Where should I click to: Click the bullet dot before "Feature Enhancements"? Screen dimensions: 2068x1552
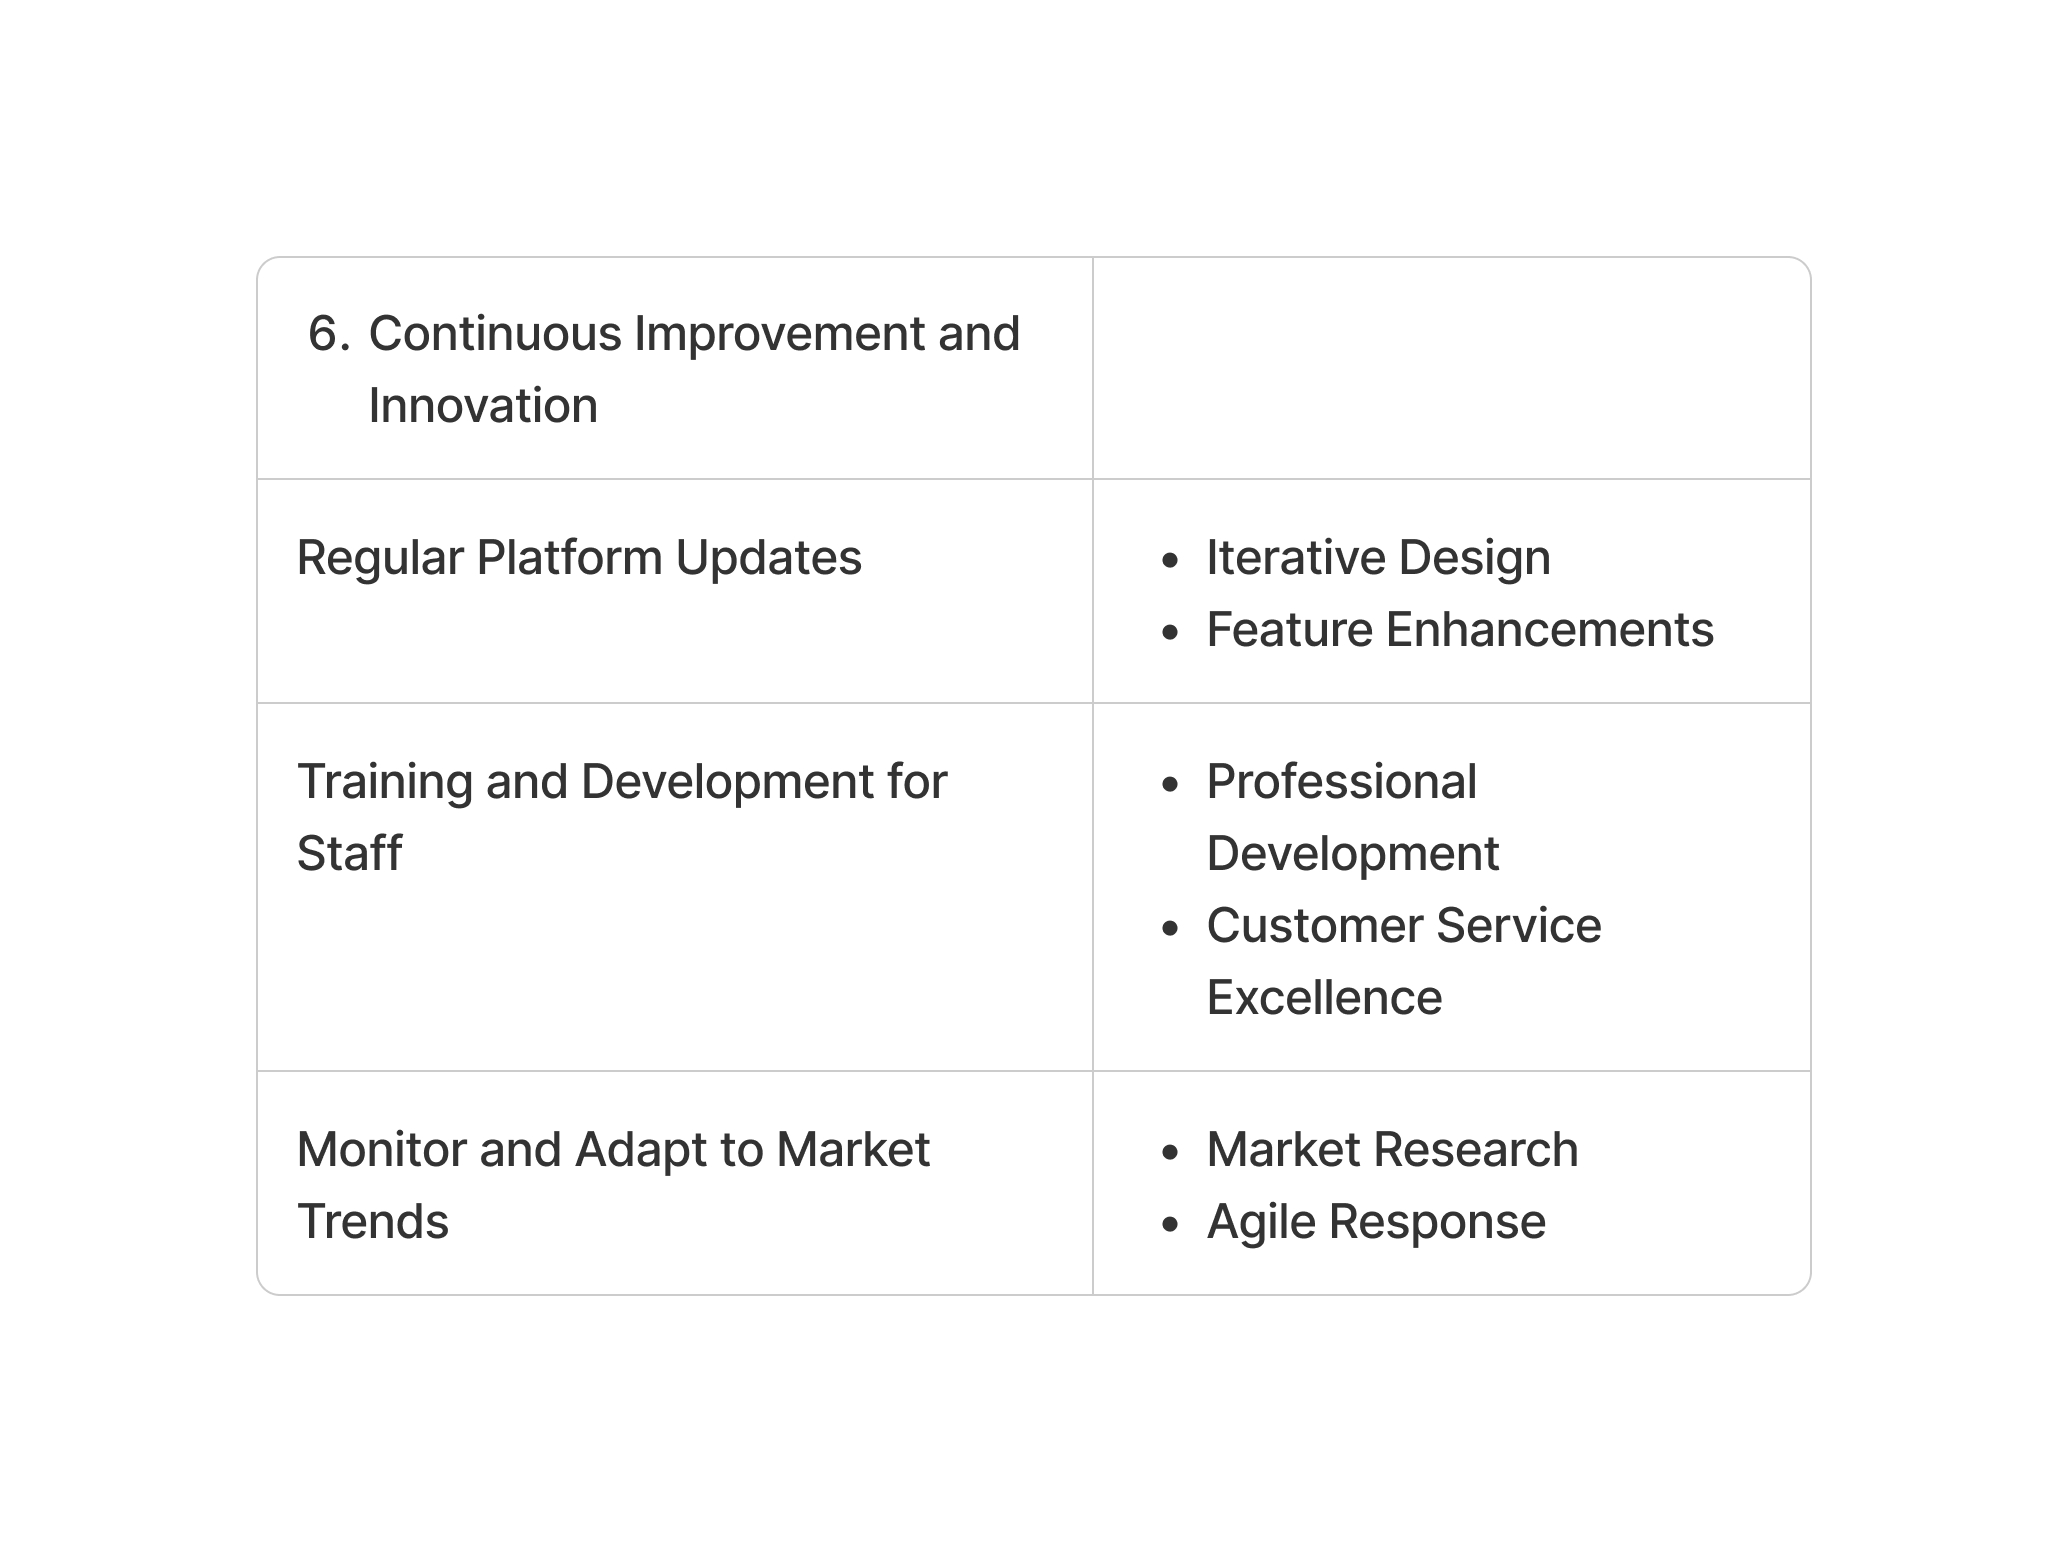pyautogui.click(x=1171, y=633)
